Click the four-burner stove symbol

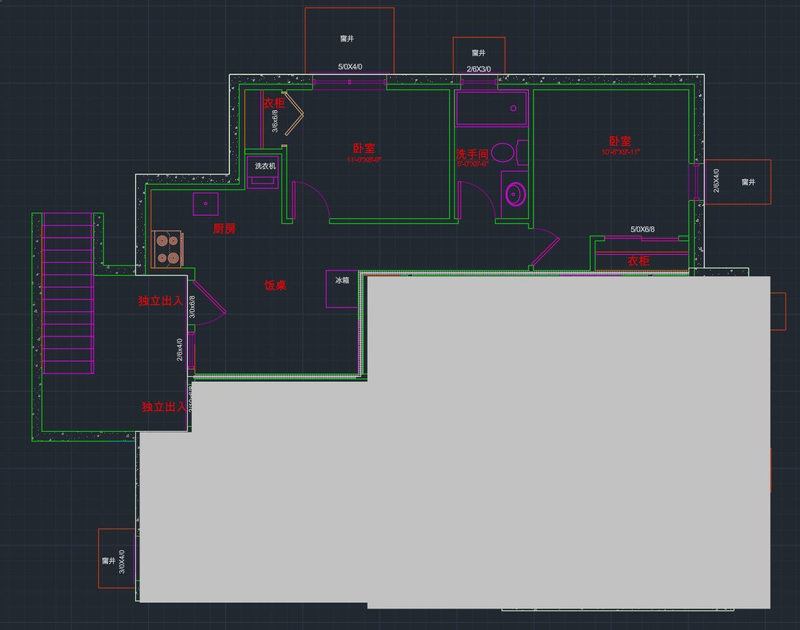[167, 248]
